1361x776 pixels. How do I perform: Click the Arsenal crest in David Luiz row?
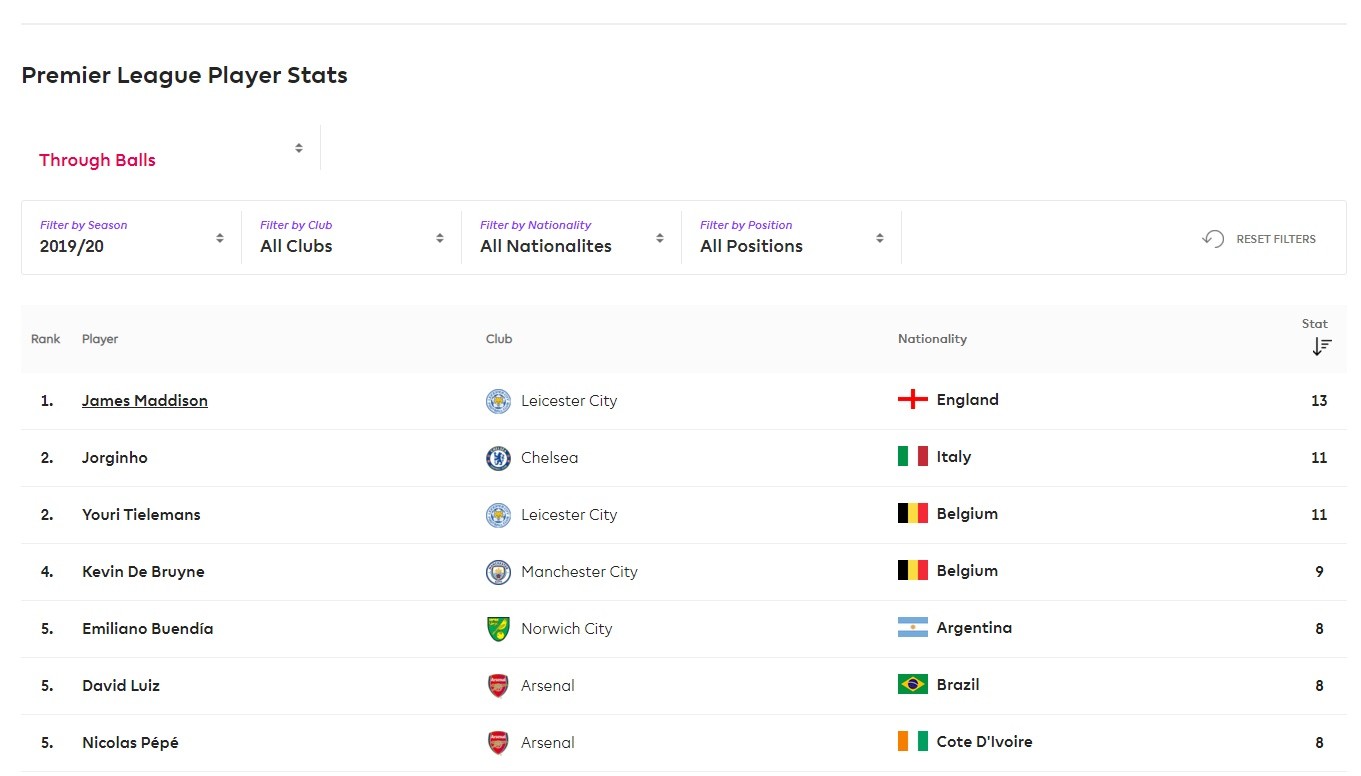(498, 686)
